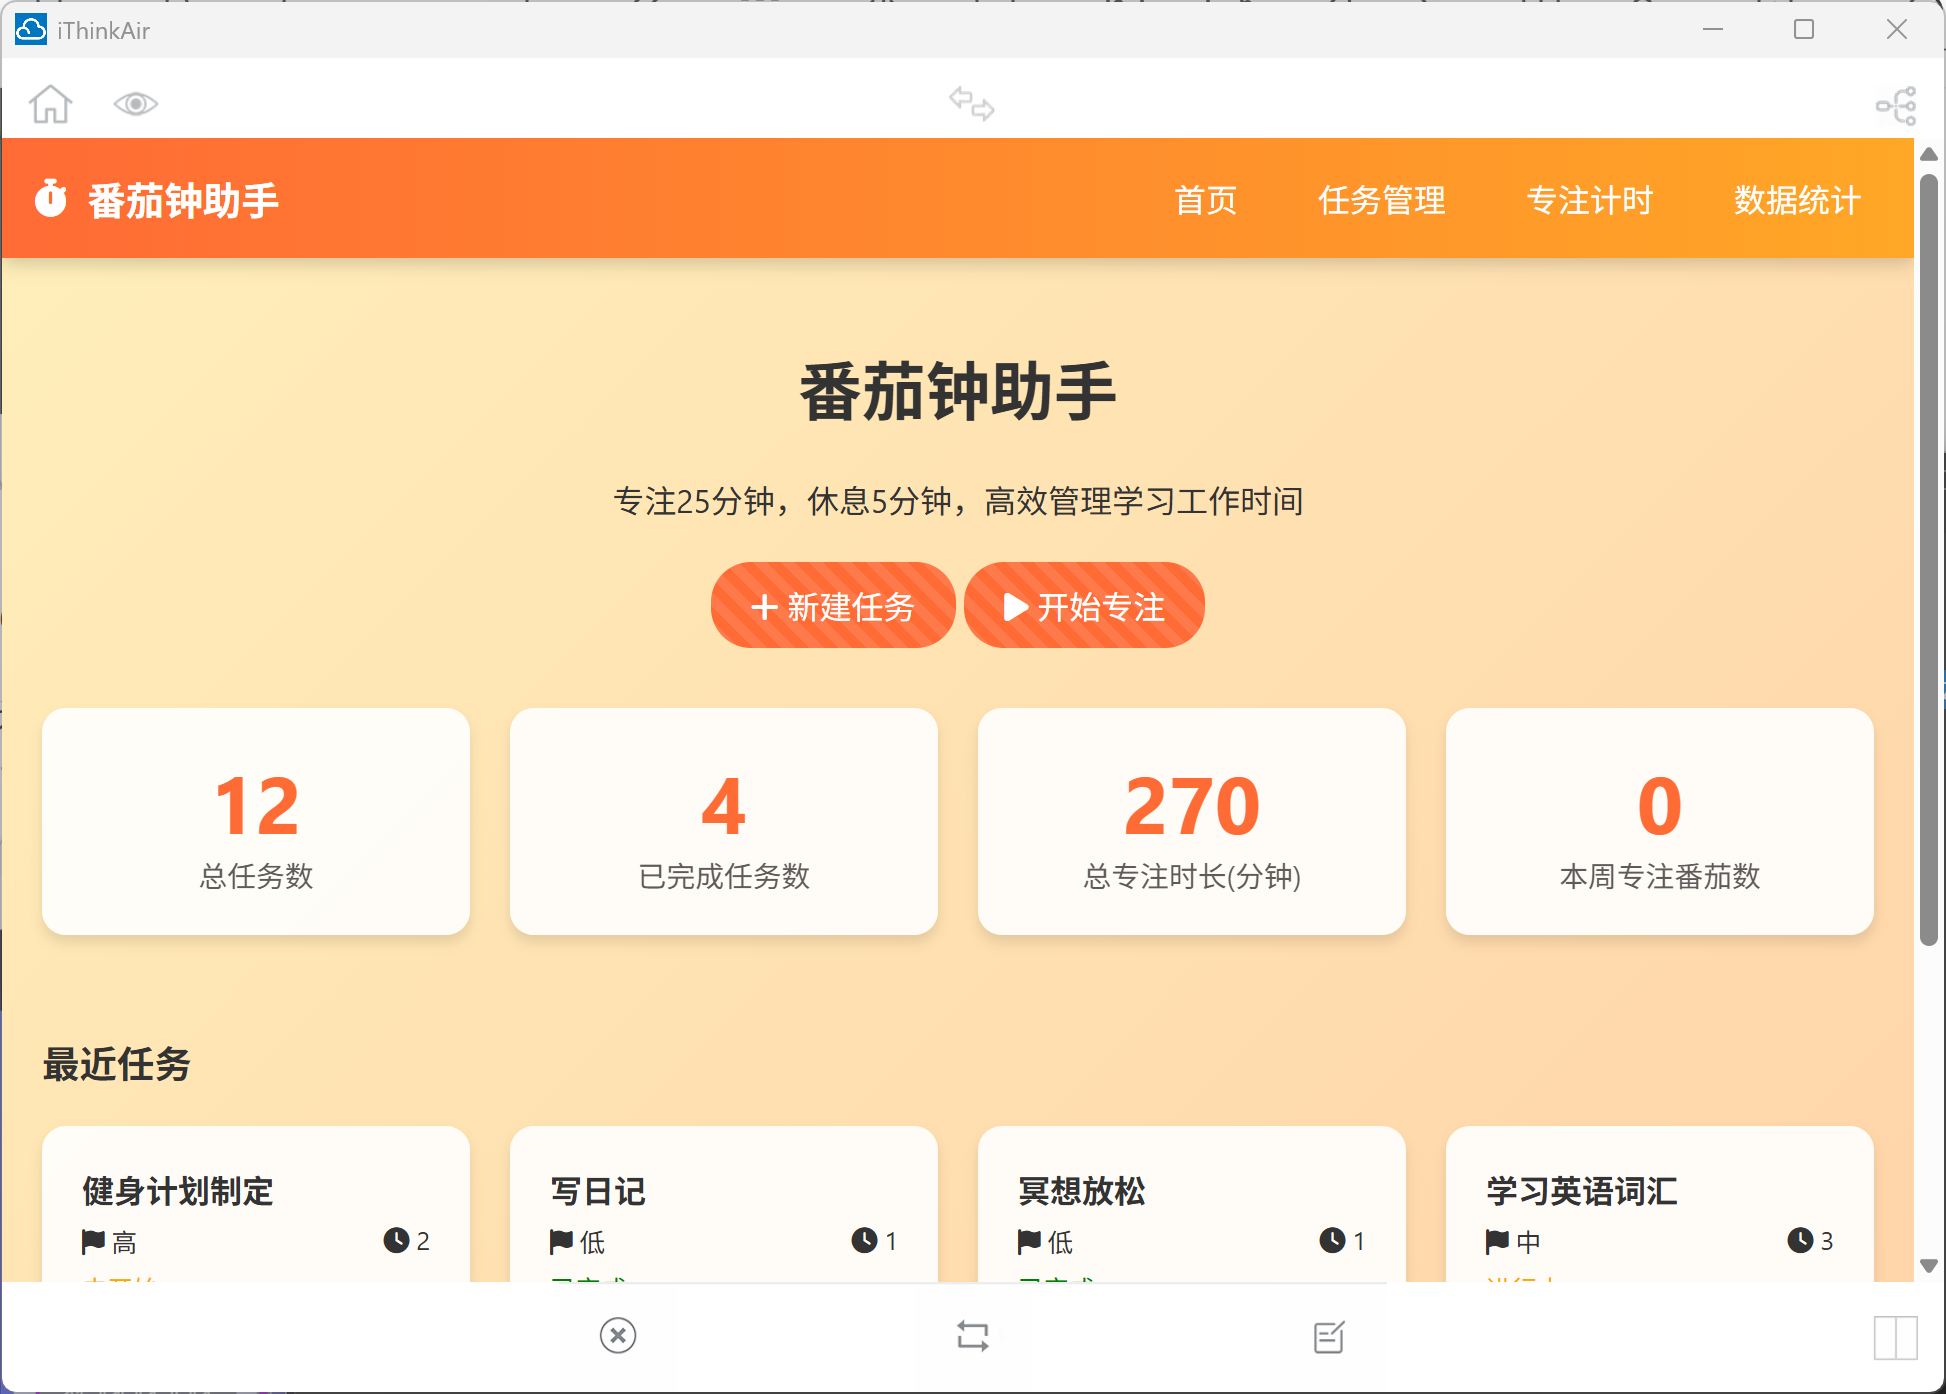Image resolution: width=1946 pixels, height=1394 pixels.
Task: Click the regenerate loop icon in bottom bar
Action: pos(972,1335)
